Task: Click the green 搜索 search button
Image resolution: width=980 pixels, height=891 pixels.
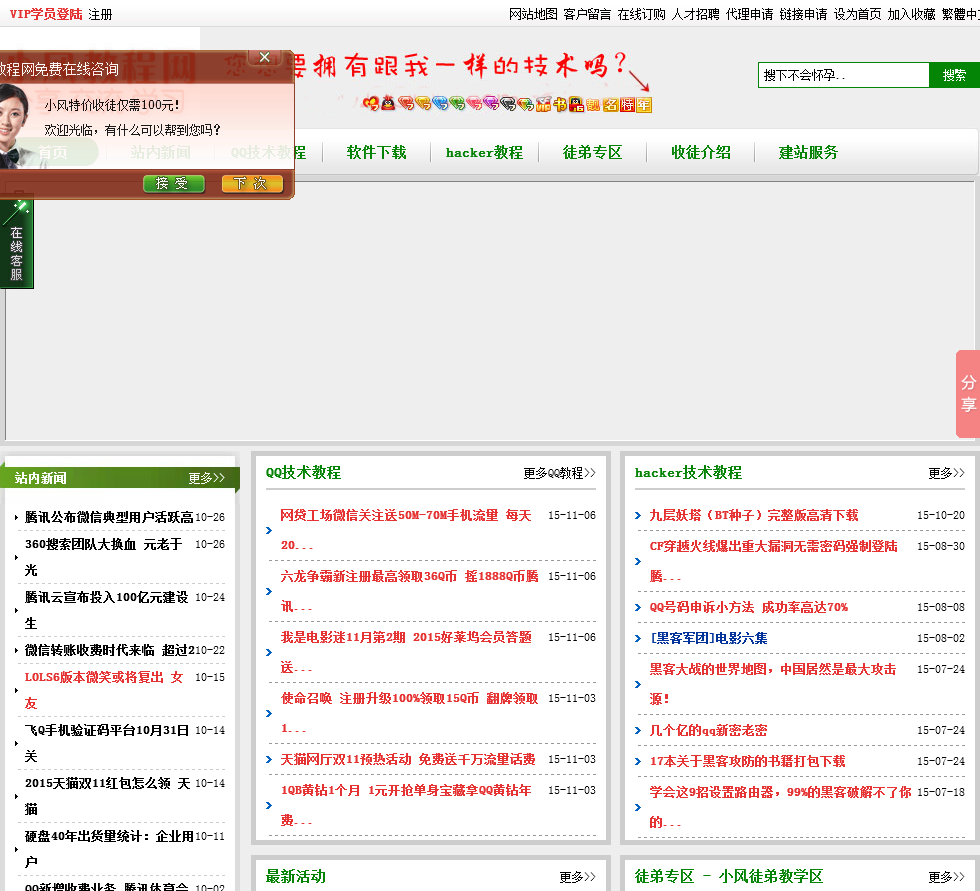Action: (x=954, y=76)
